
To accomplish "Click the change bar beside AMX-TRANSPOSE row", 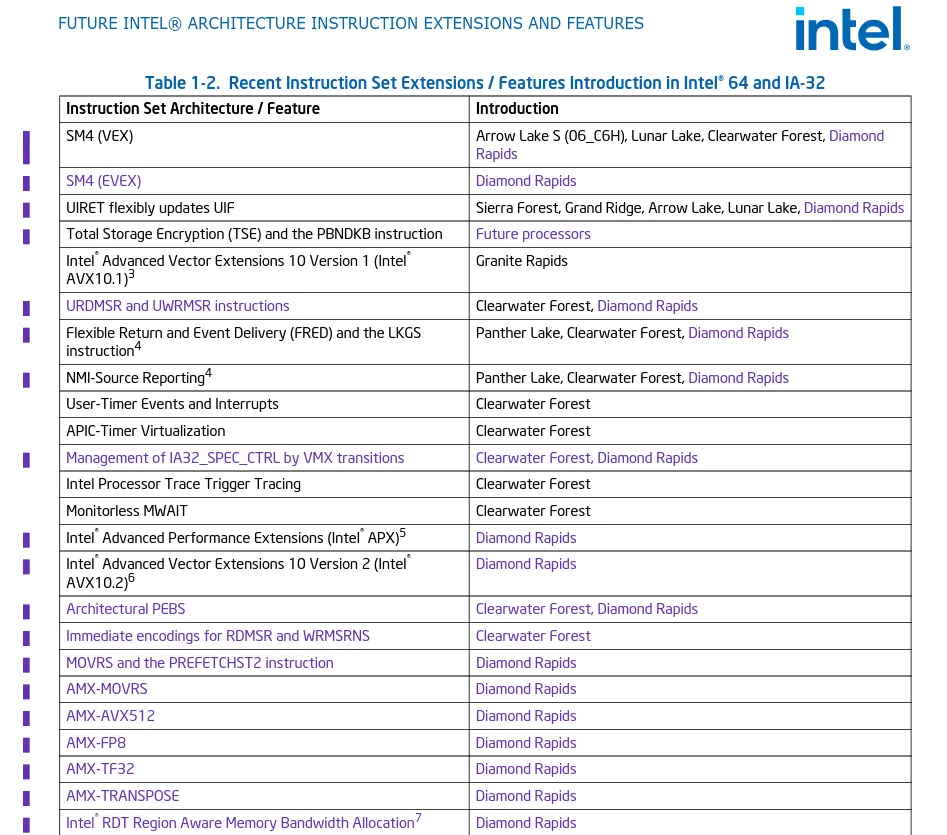I will 27,798.
